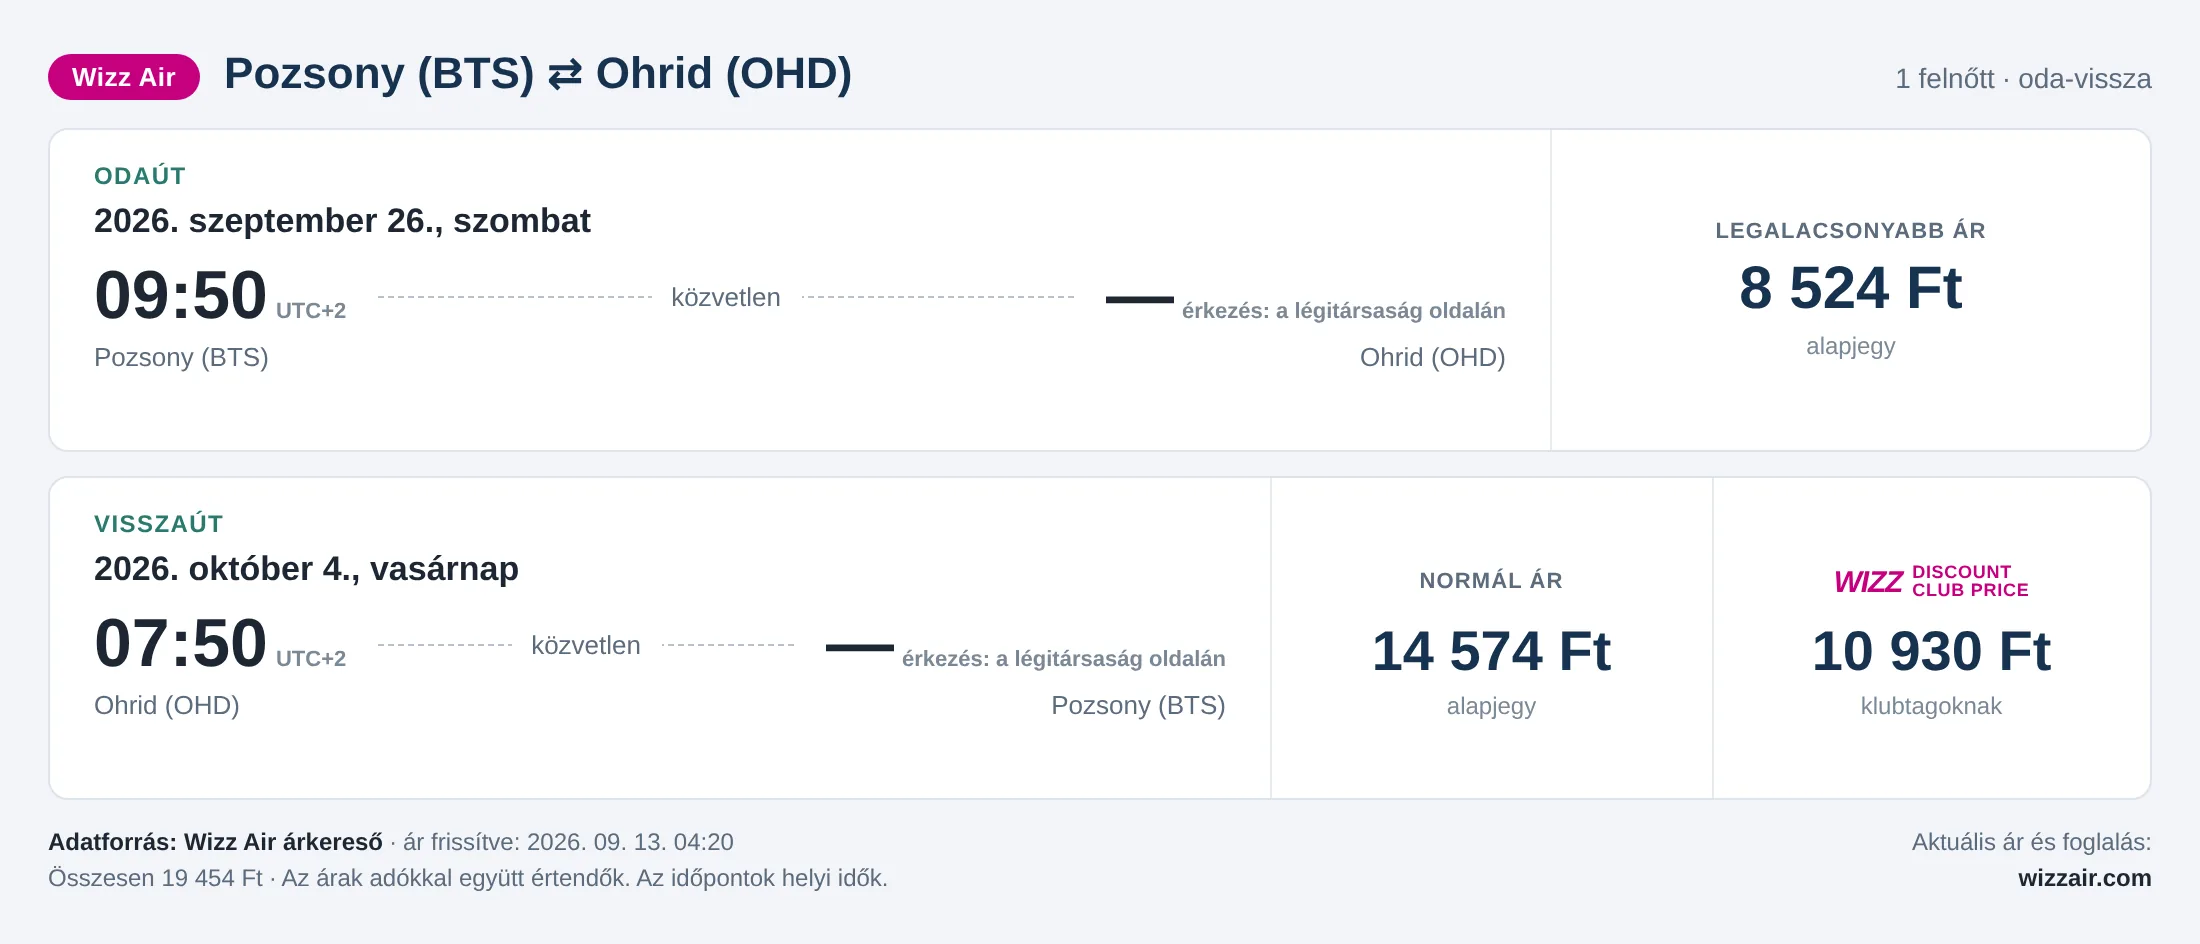
Task: Choose the 14 574 Ft normal fare
Action: point(1491,651)
